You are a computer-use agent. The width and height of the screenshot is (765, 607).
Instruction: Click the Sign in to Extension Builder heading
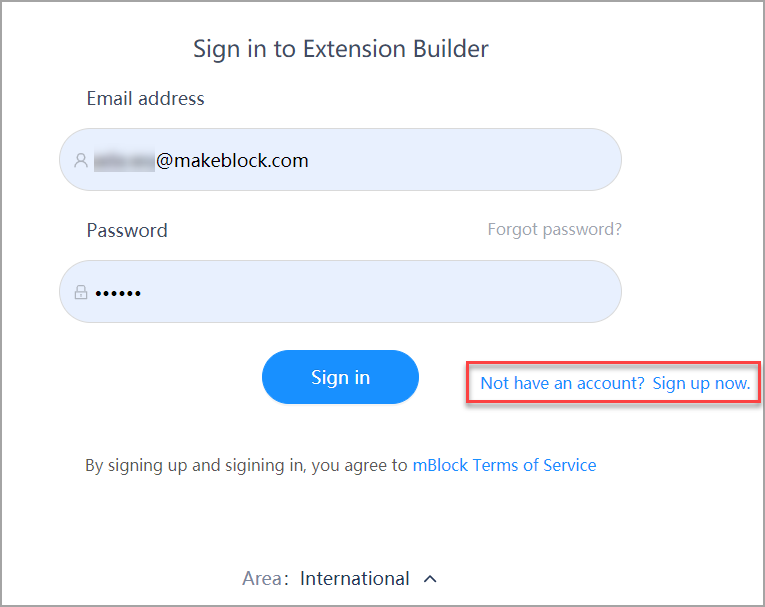pyautogui.click(x=341, y=49)
